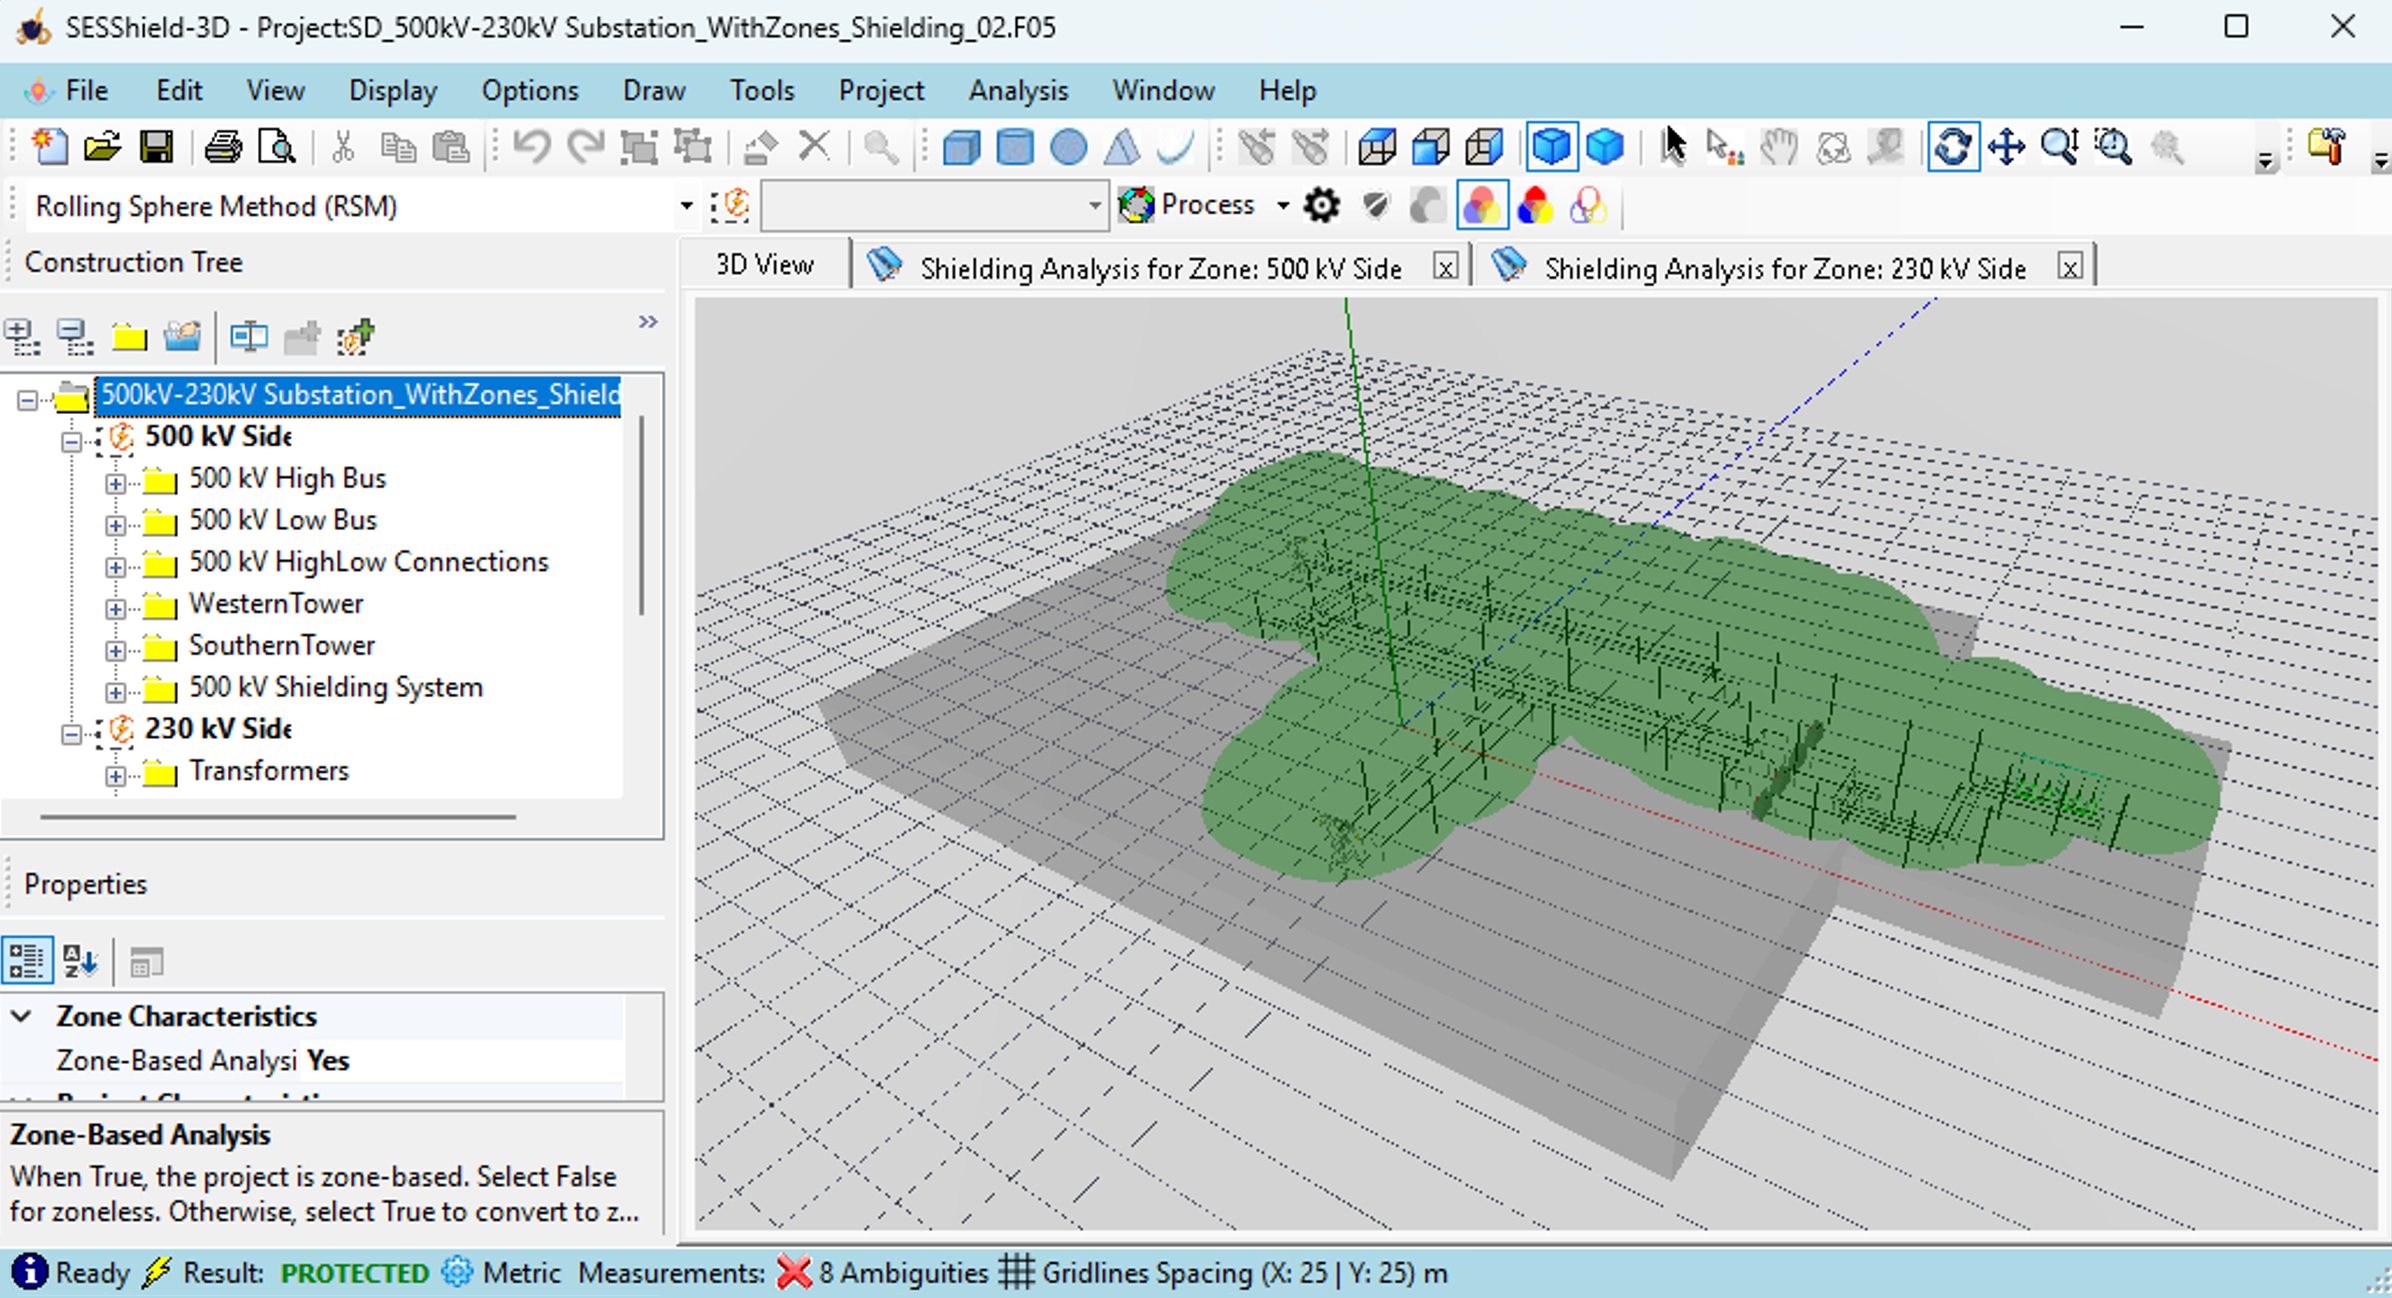Image resolution: width=2392 pixels, height=1298 pixels.
Task: Click the 8 Ambiguities status indicator
Action: point(884,1273)
